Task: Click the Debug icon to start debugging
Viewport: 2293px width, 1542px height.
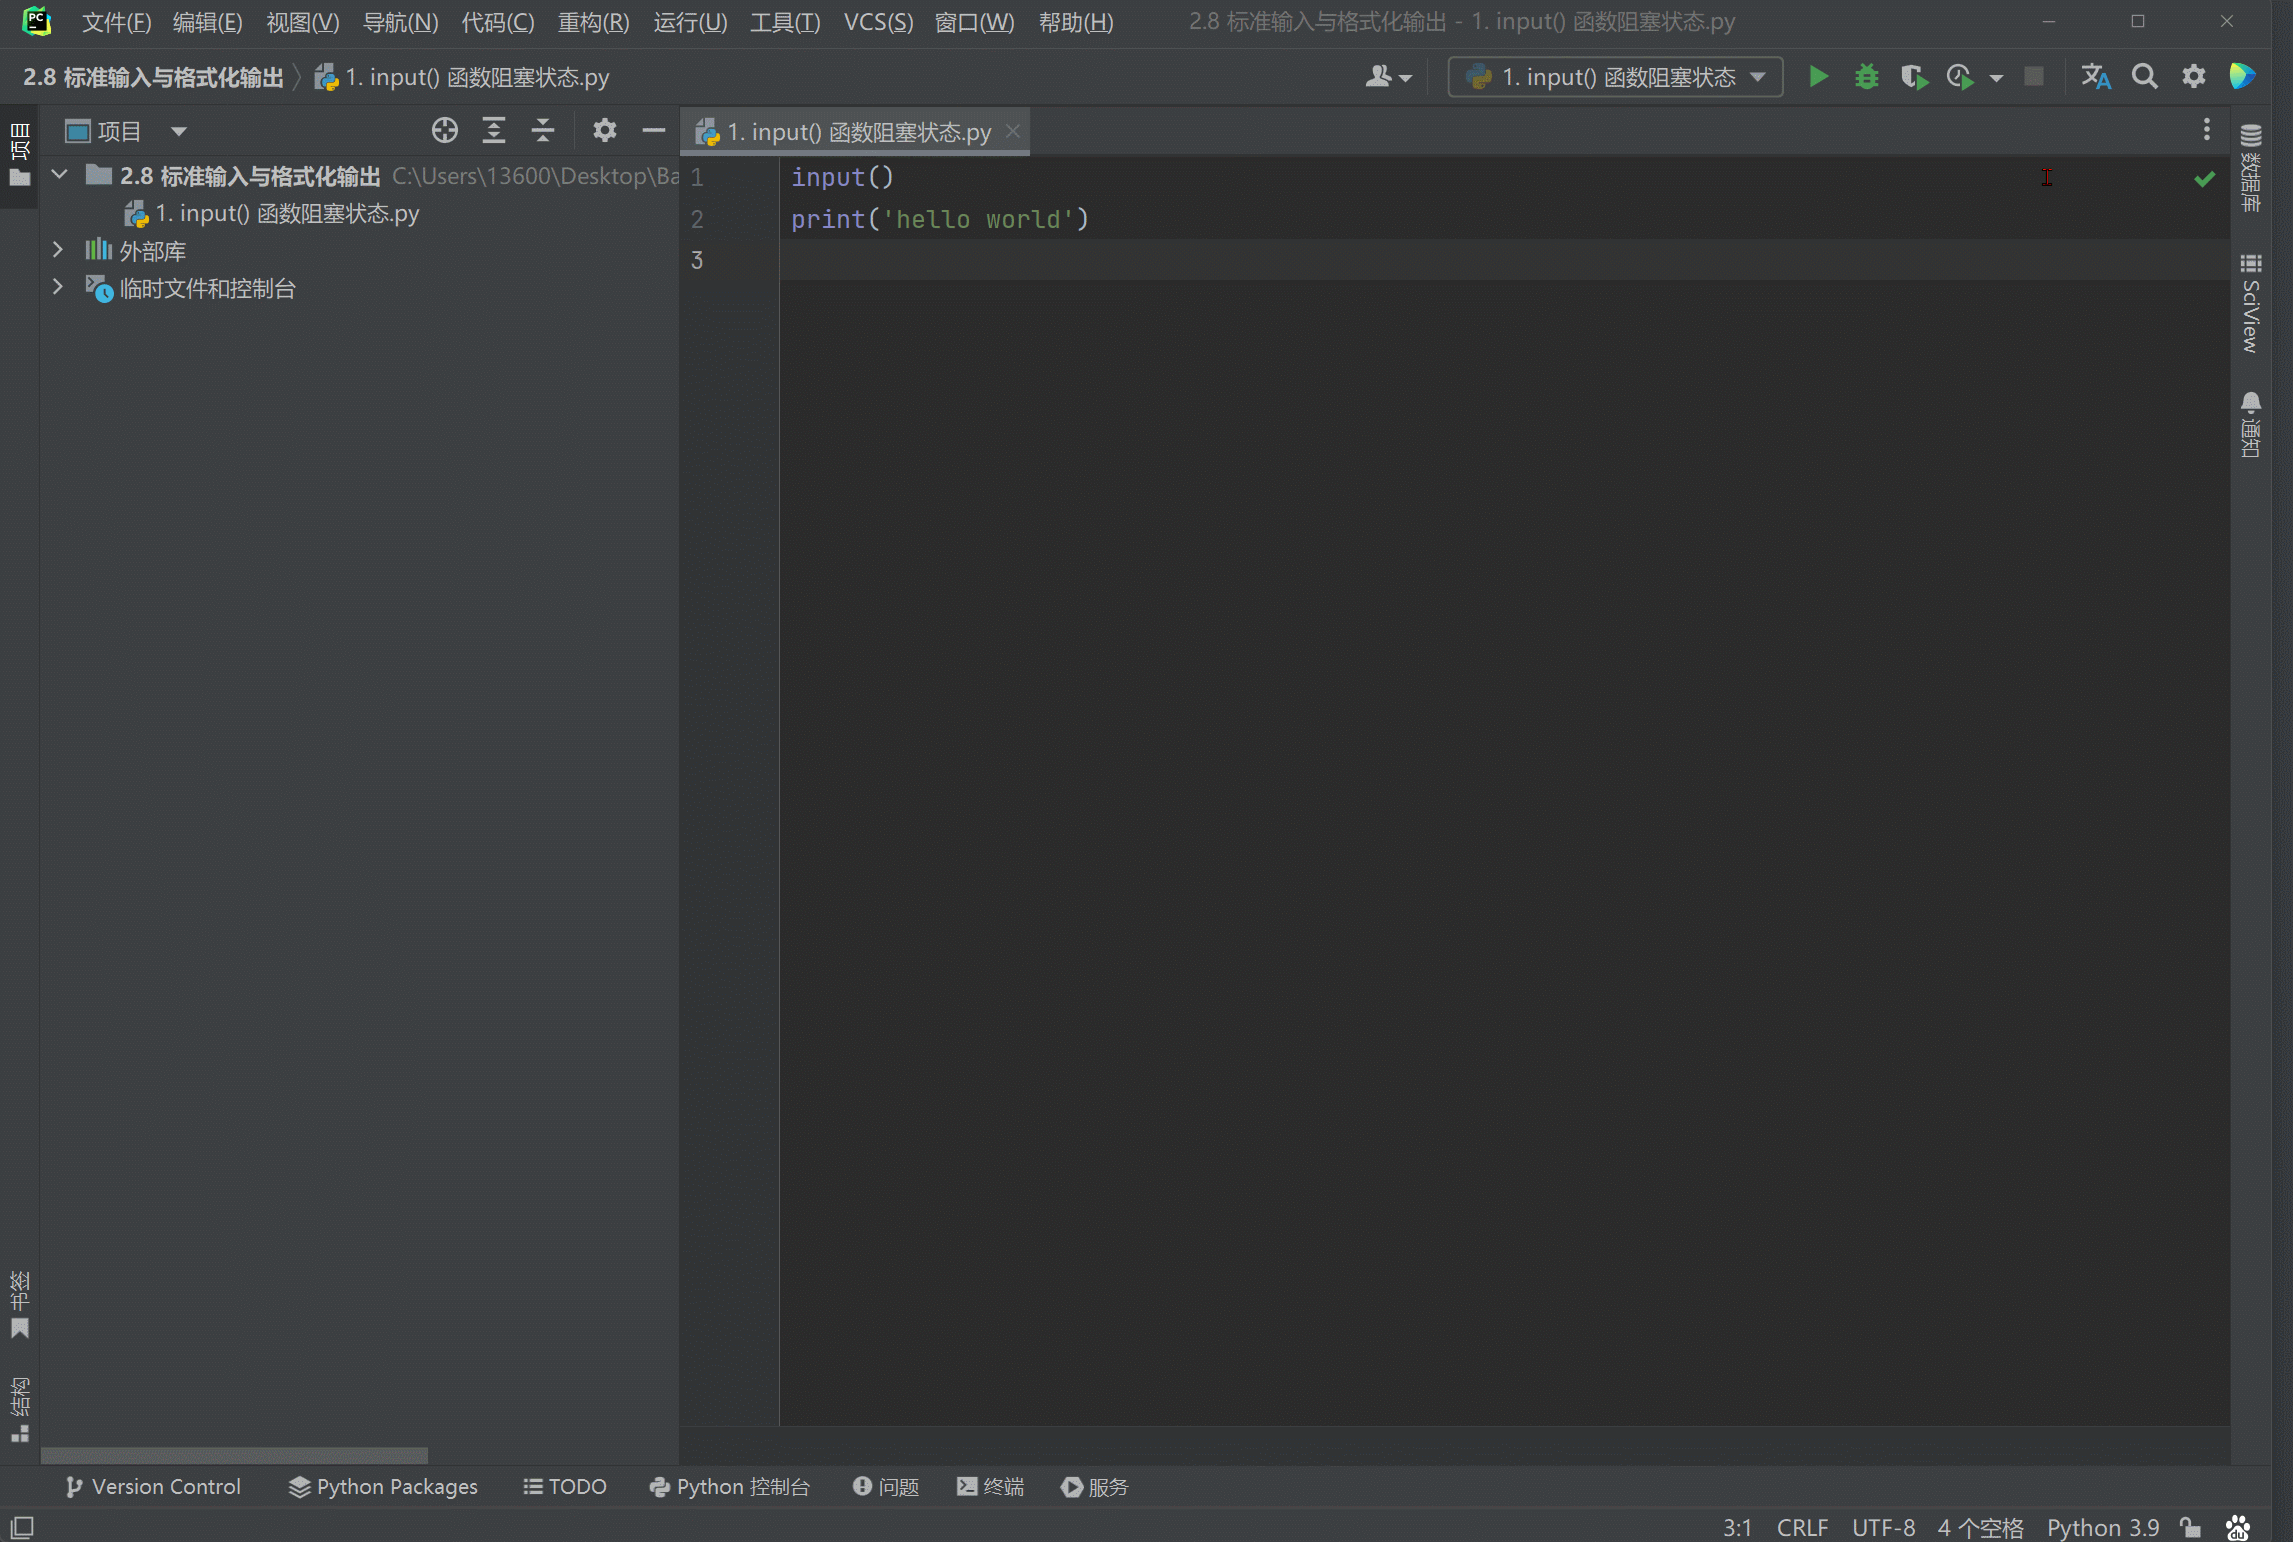Action: (1868, 76)
